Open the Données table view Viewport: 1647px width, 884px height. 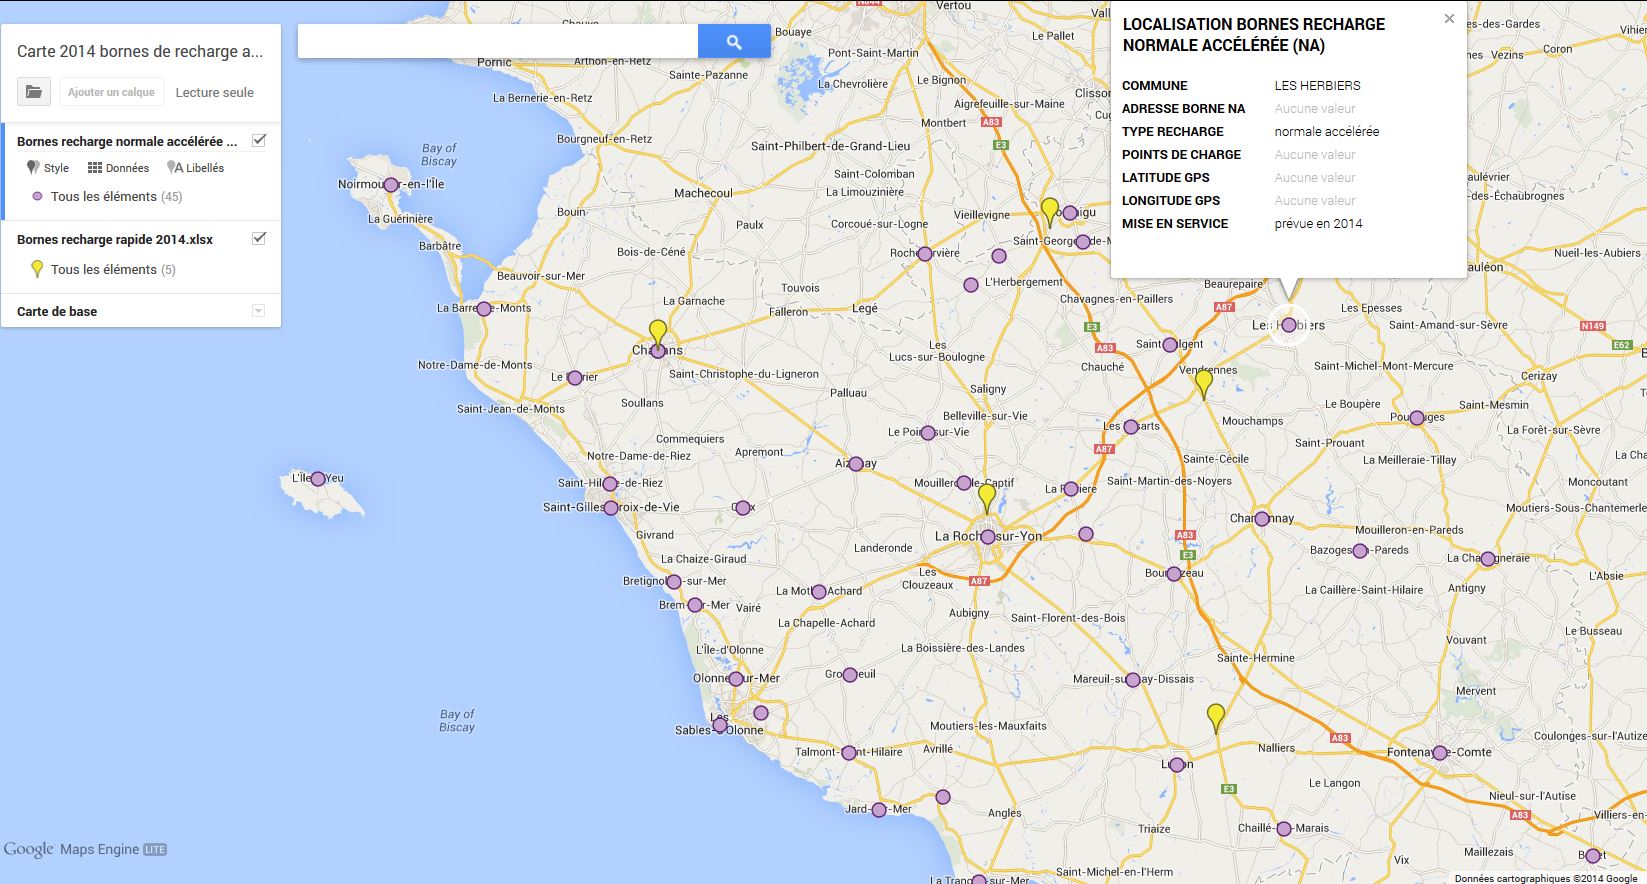click(x=118, y=168)
